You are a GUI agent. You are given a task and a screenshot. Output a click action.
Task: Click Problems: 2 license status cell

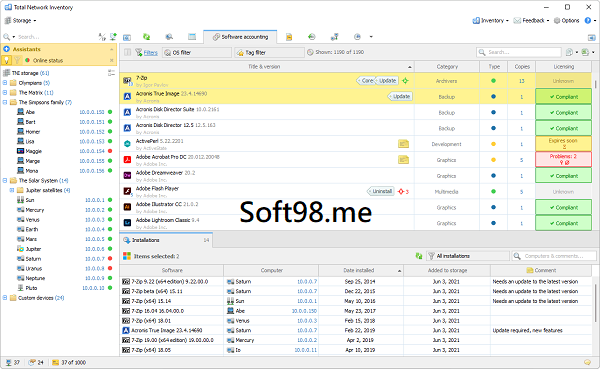[563, 159]
